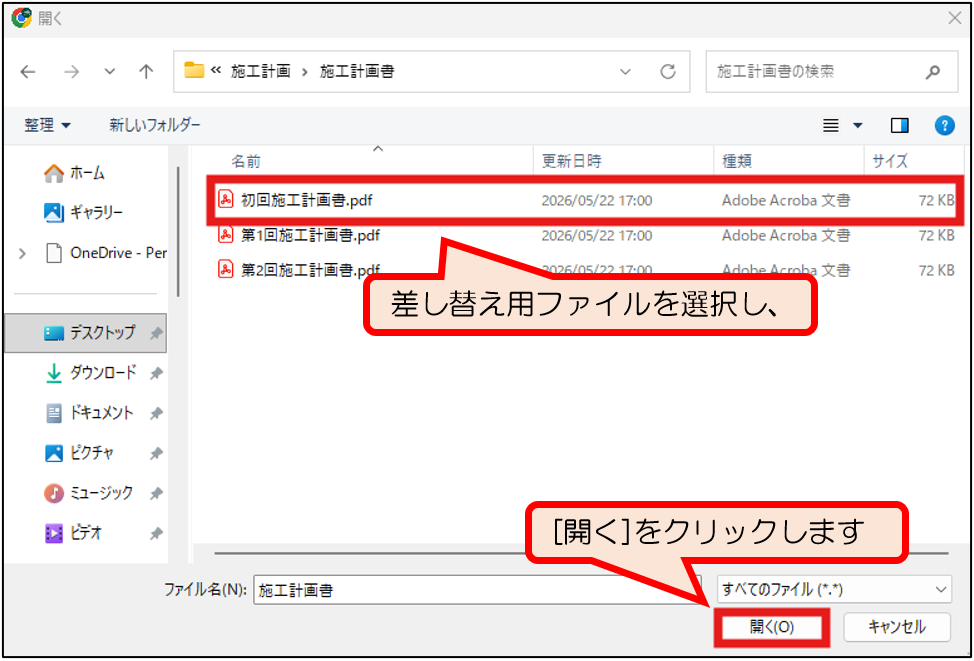Go forward with the right arrow

tap(72, 72)
